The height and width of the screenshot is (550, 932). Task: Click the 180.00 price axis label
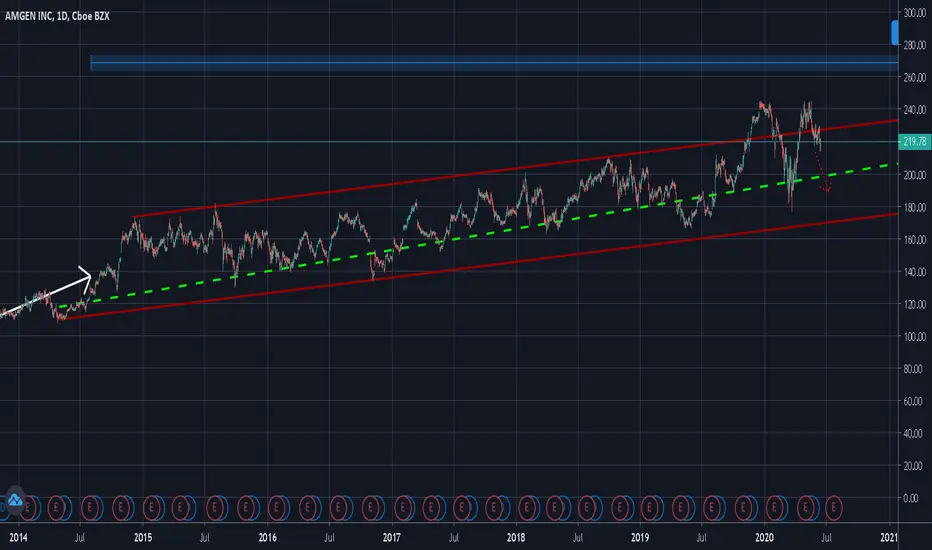point(915,208)
